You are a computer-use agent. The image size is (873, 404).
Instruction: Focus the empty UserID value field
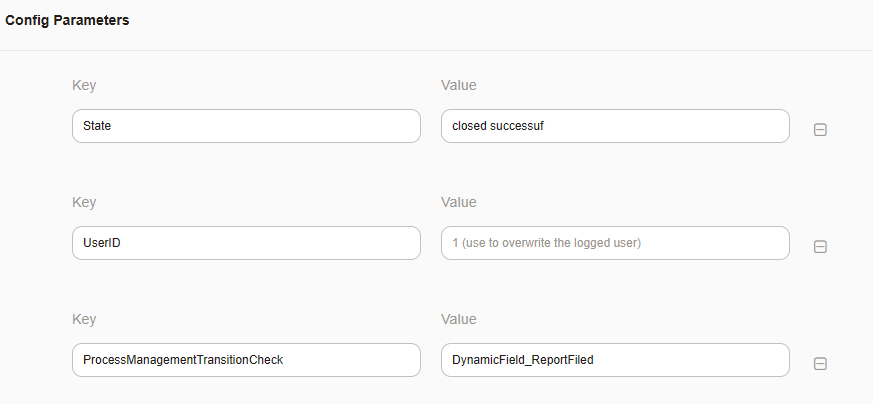point(614,243)
